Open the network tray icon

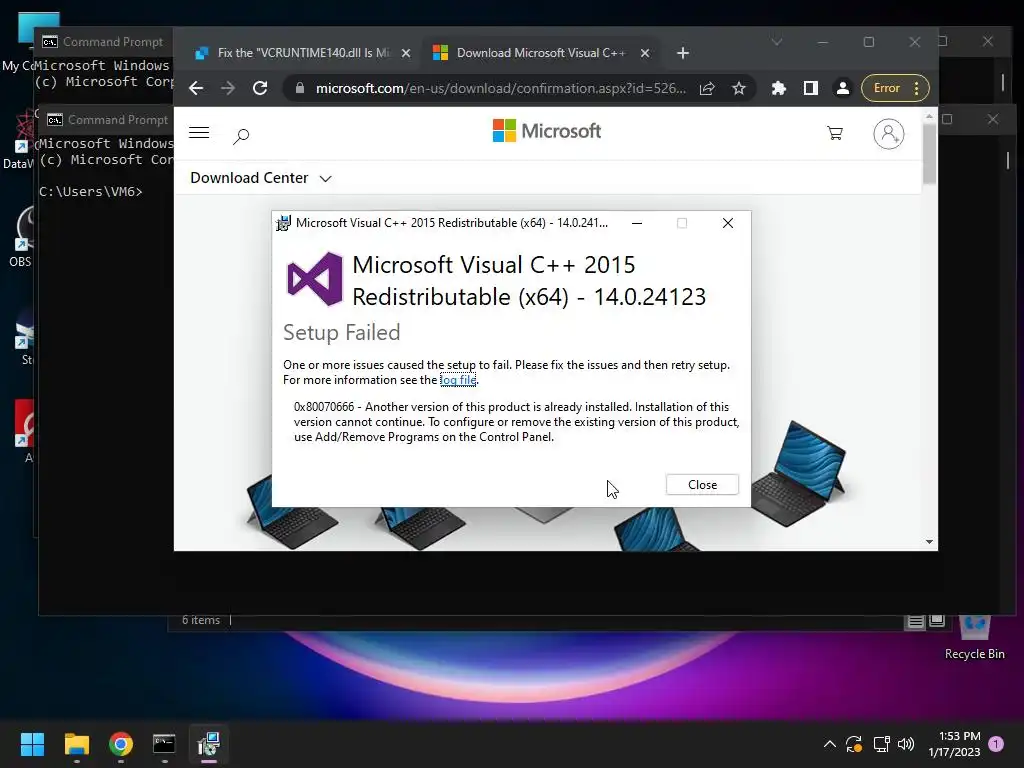point(882,744)
